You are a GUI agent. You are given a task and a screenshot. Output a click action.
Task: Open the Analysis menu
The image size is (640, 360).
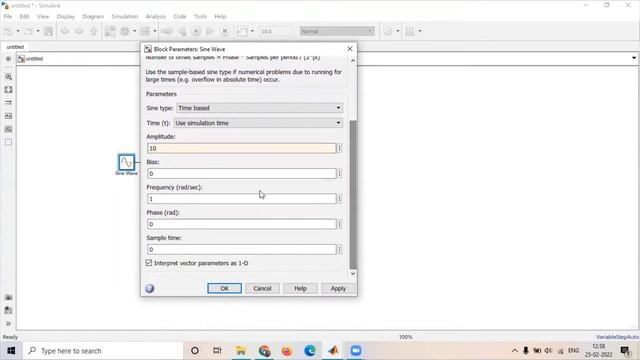[x=156, y=17]
